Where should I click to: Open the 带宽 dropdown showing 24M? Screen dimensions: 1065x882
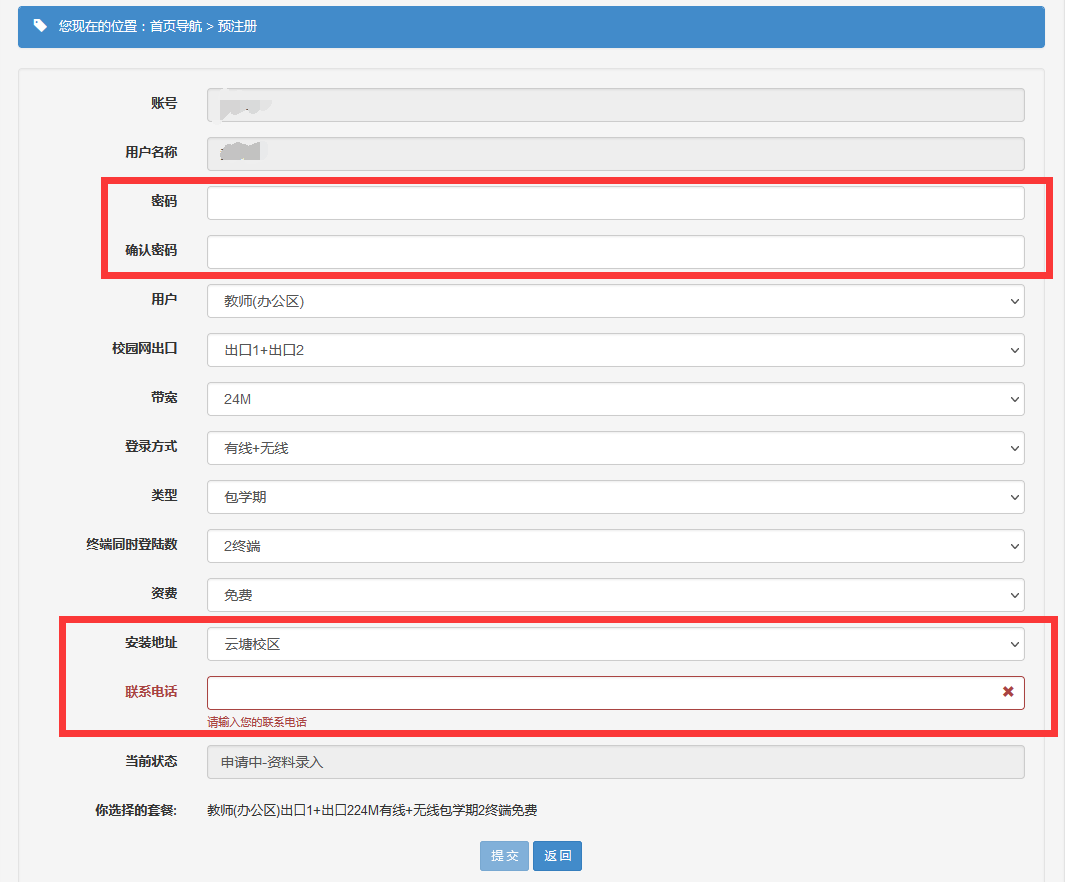(x=615, y=399)
